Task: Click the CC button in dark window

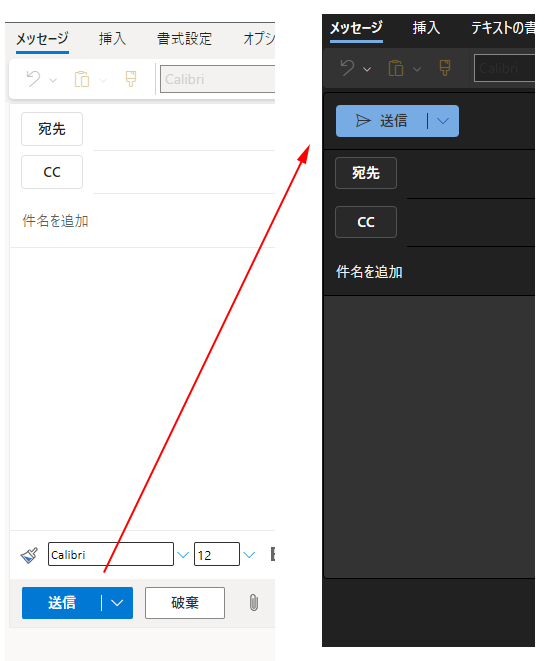Action: 366,222
